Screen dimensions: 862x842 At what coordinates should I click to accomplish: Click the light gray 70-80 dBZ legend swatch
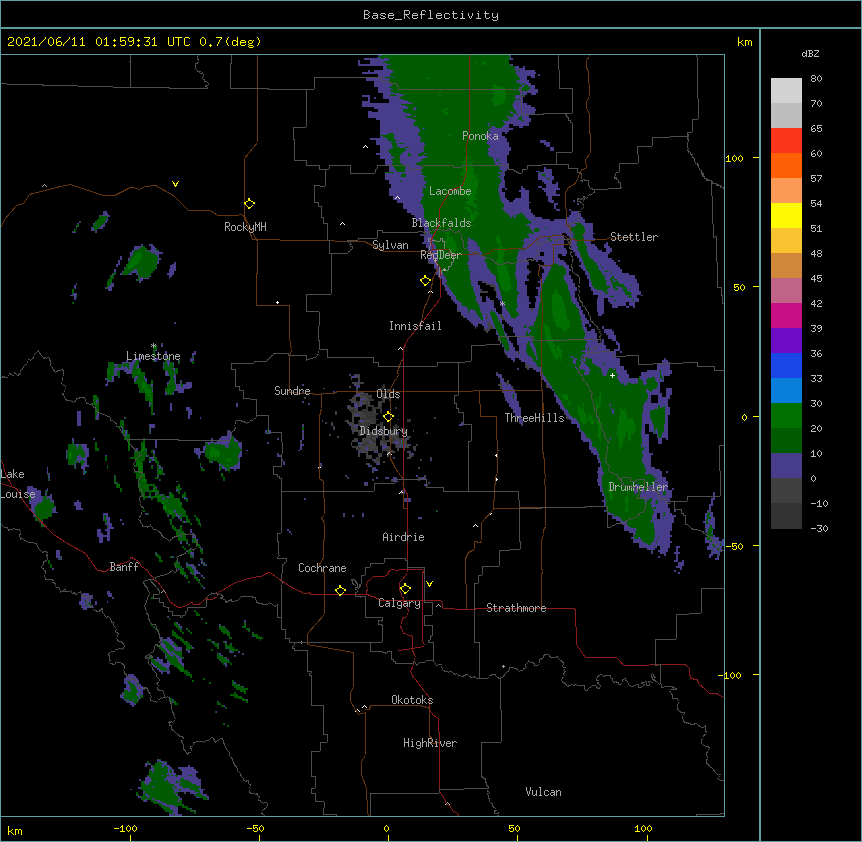tap(786, 91)
